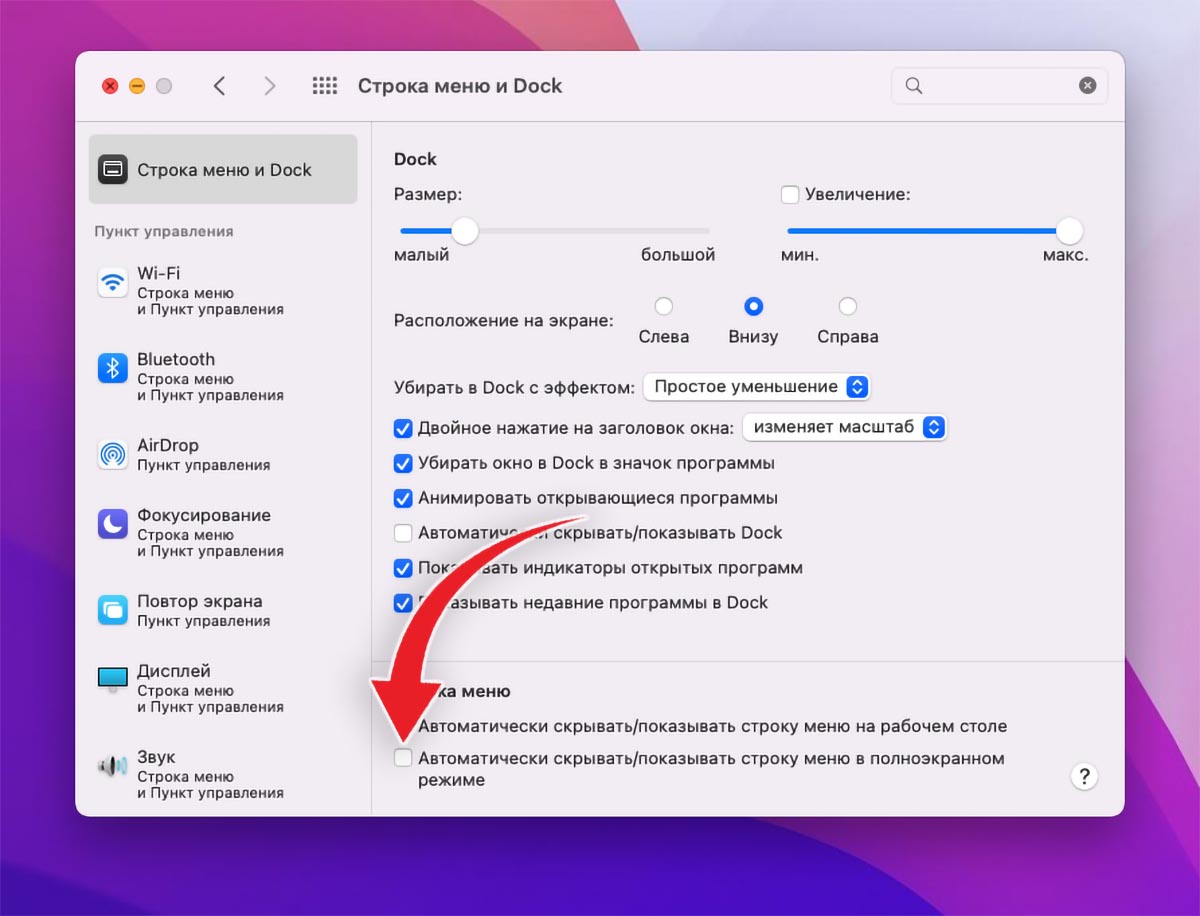Click the 'мин.' slider end label

pos(800,255)
